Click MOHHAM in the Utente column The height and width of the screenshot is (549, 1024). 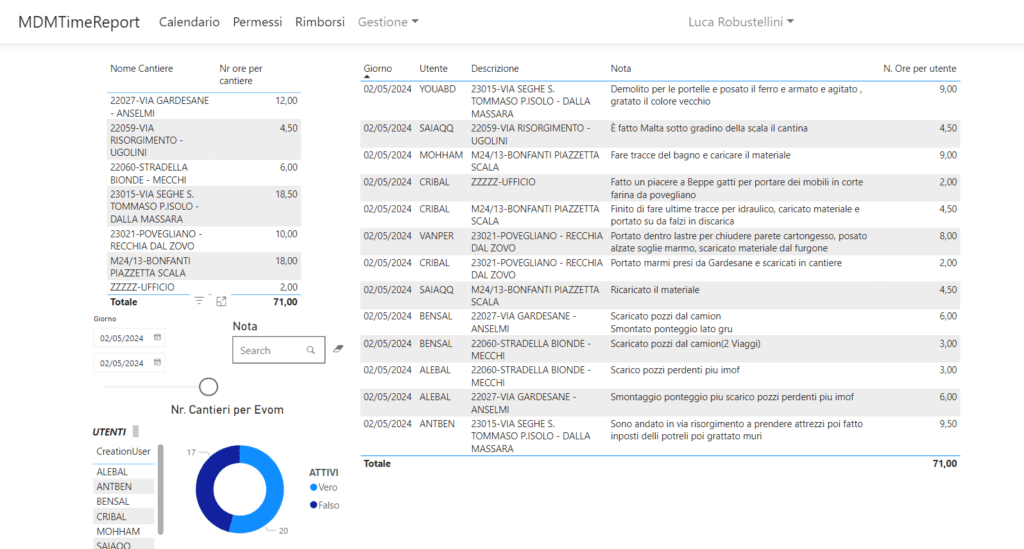(441, 155)
